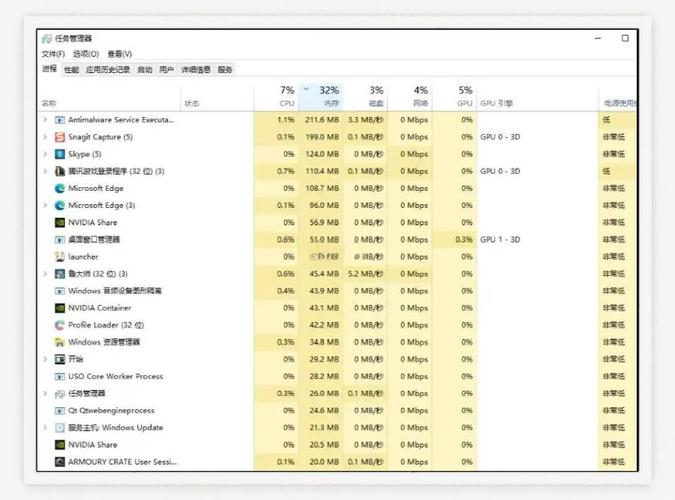The height and width of the screenshot is (500, 675).
Task: Switch to the 详细信息 tab
Action: click(x=196, y=69)
